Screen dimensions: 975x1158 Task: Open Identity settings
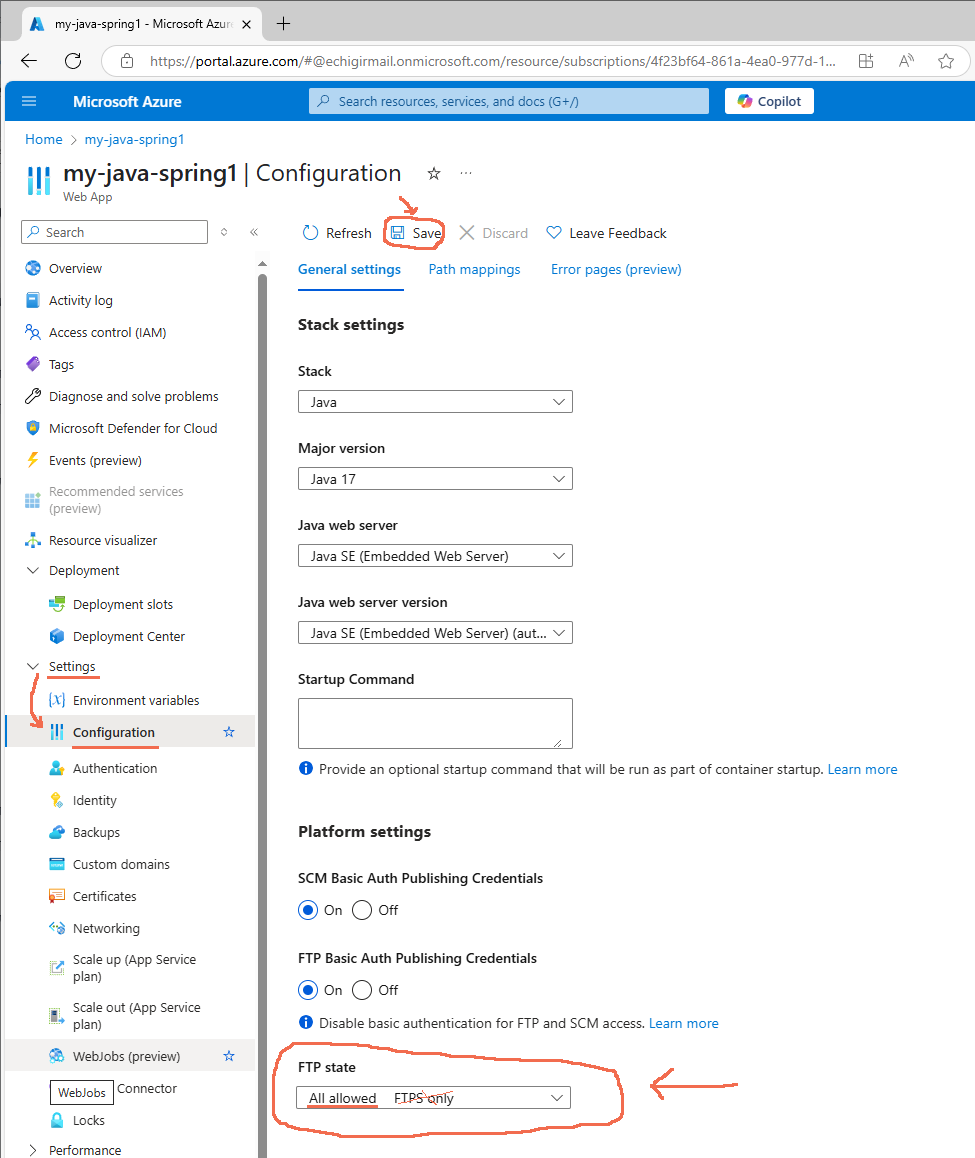tap(95, 800)
